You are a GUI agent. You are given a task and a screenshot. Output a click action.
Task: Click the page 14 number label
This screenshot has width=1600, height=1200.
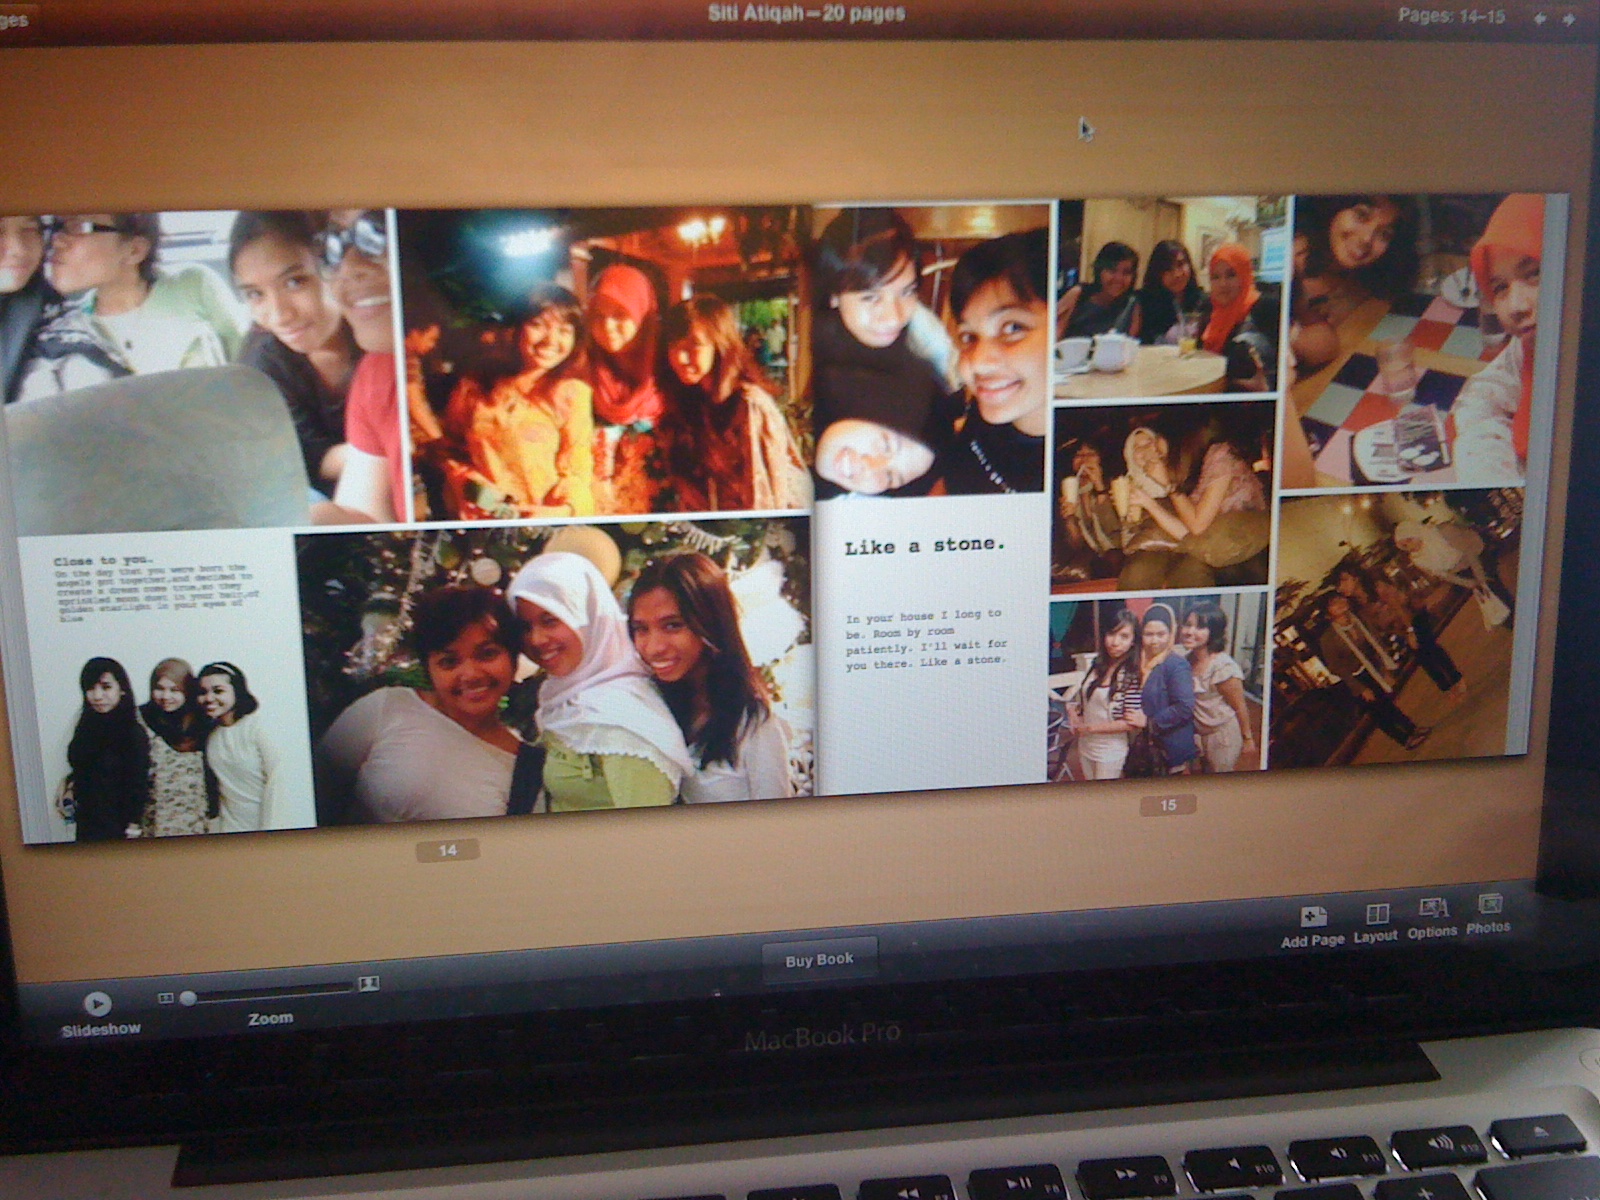447,850
